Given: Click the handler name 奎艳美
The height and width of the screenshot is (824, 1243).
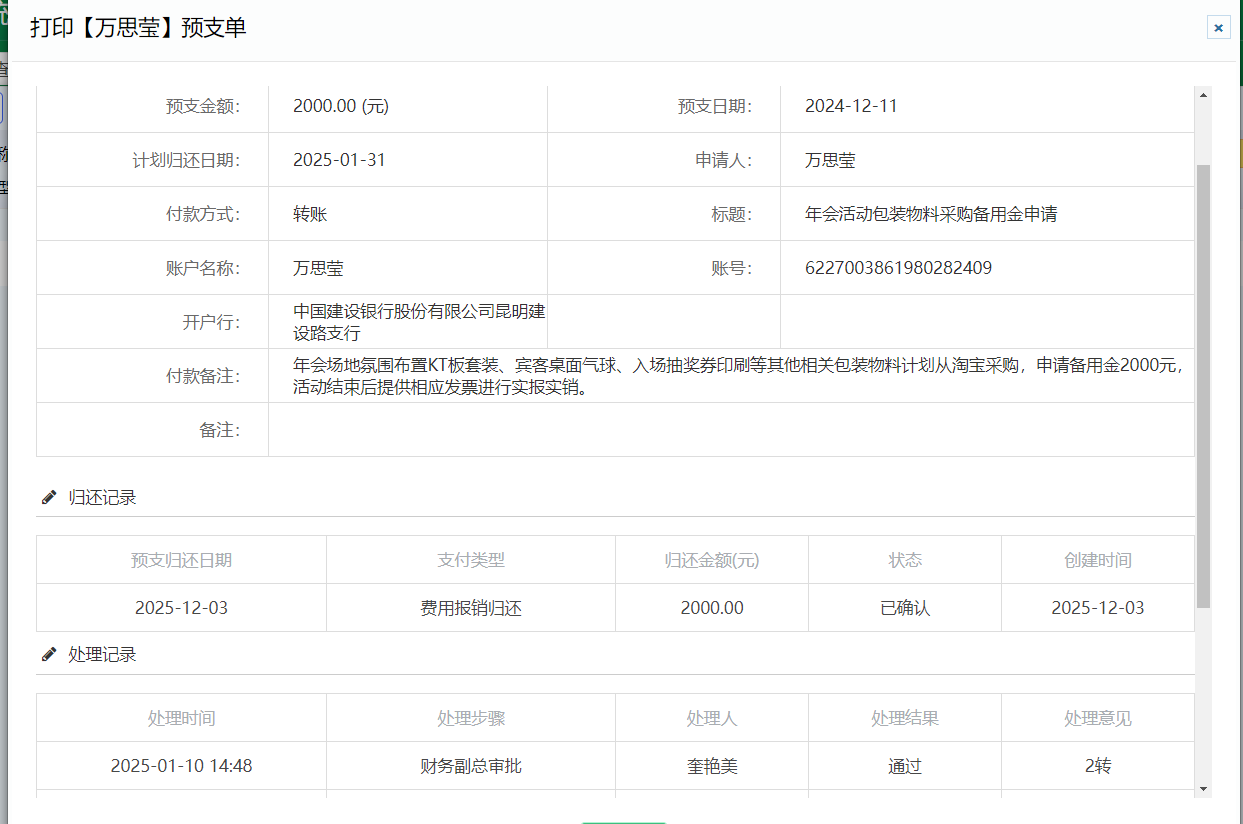Looking at the screenshot, I should (712, 766).
